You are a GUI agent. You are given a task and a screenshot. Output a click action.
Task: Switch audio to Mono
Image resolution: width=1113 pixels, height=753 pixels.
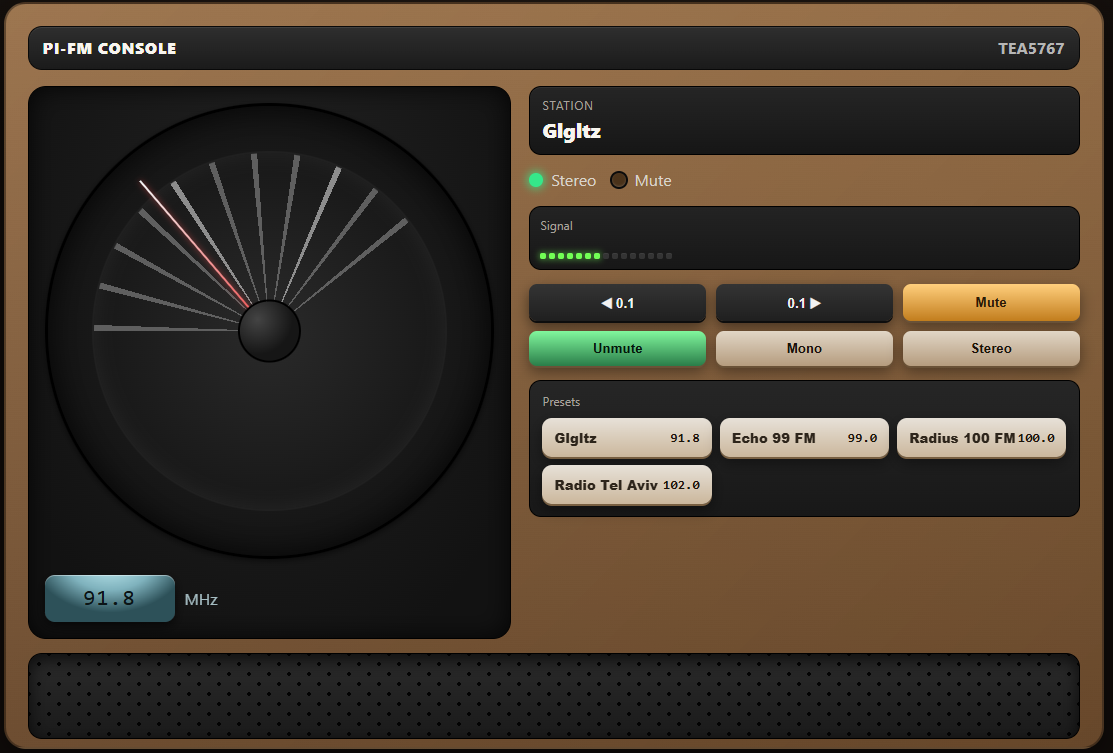click(x=804, y=348)
